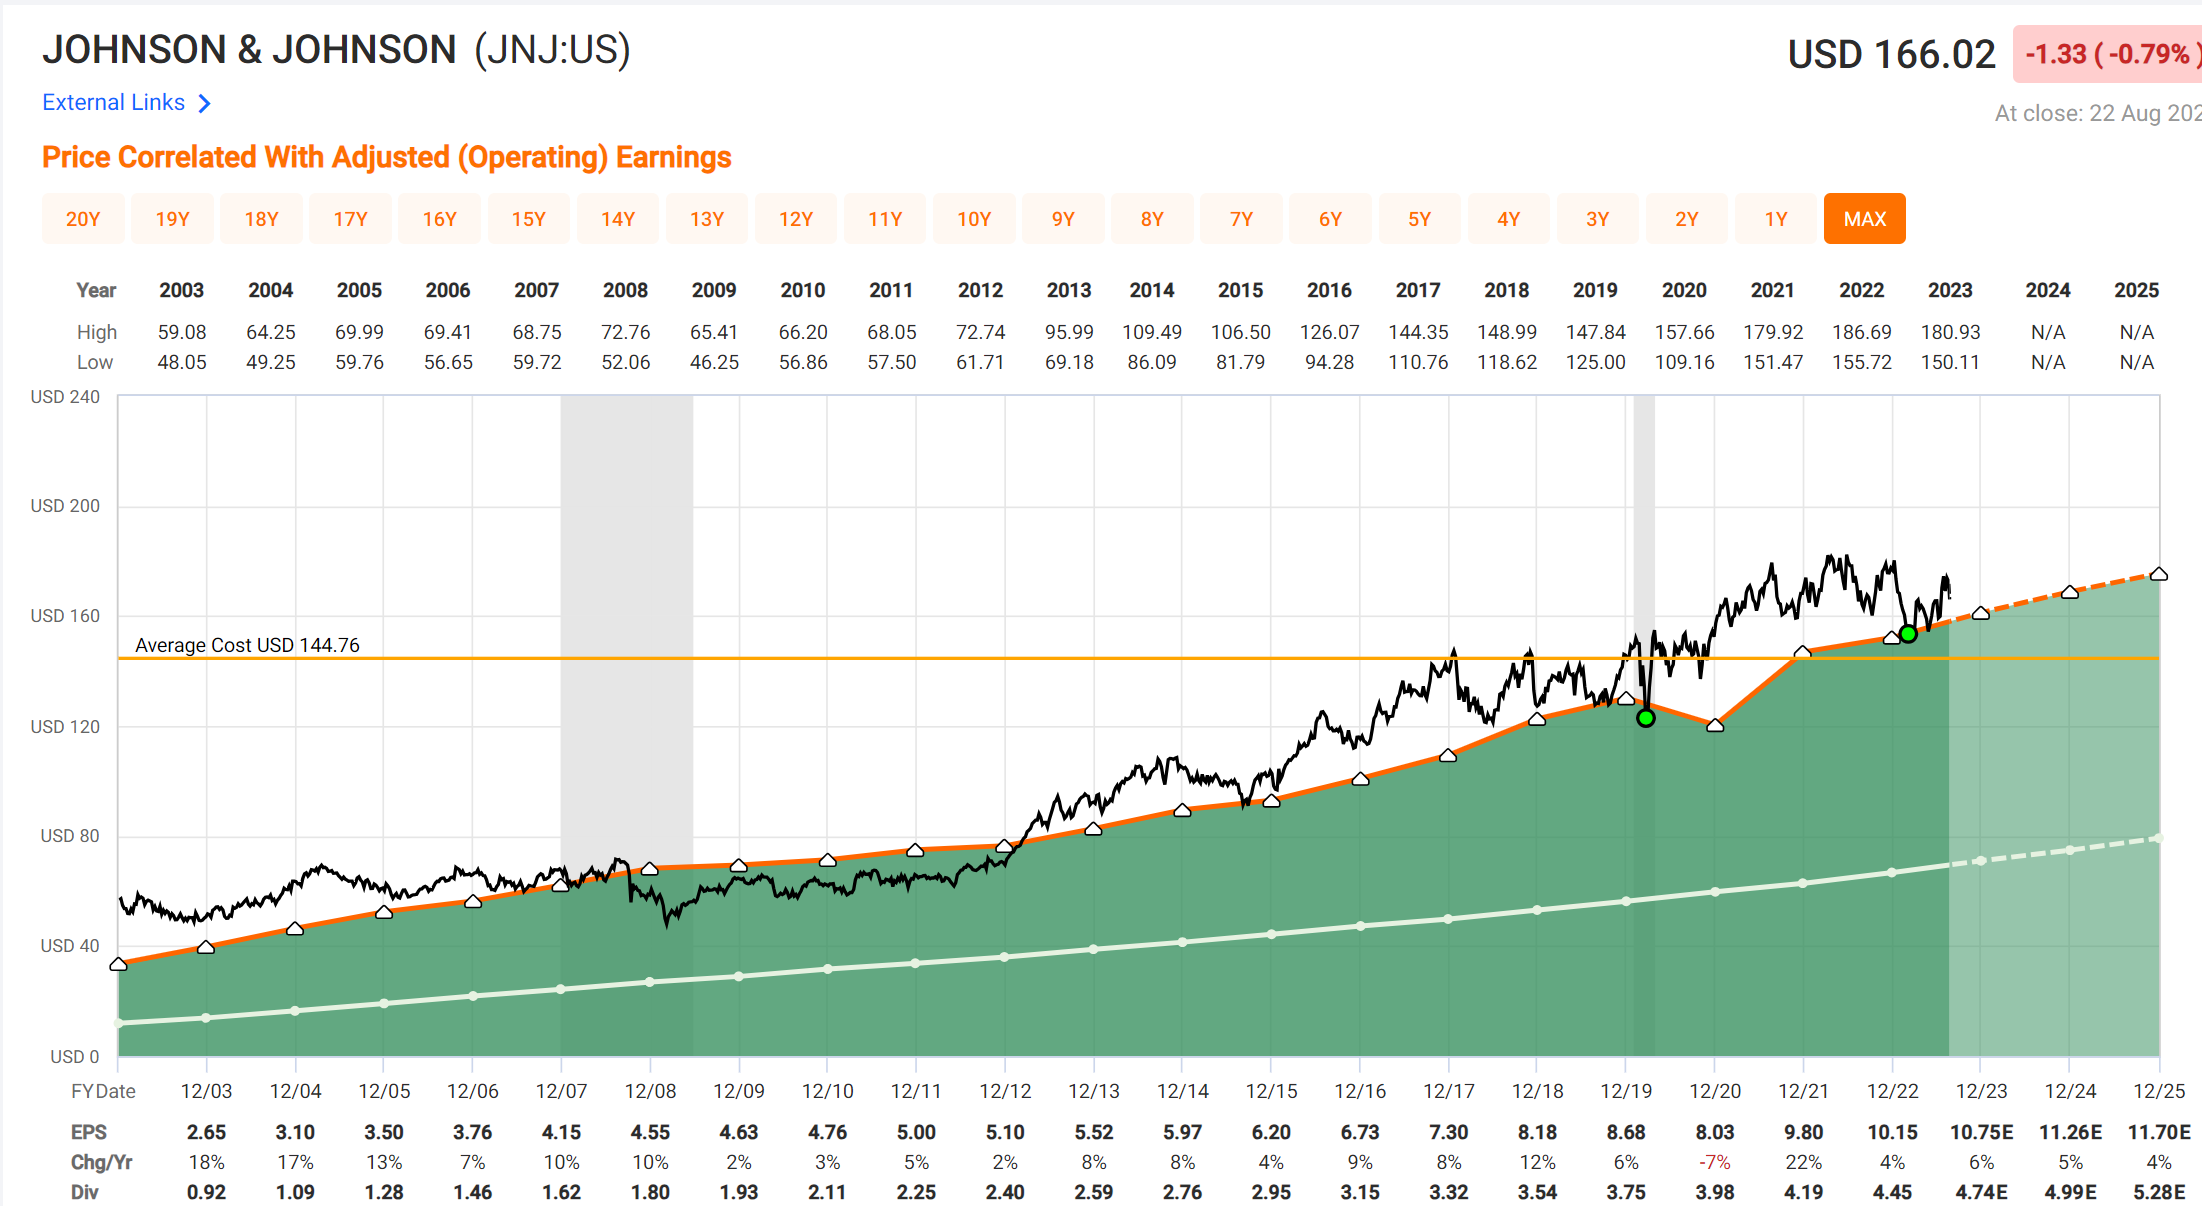Click the EPS triangle marker at 12/20
The width and height of the screenshot is (2202, 1206).
(x=1715, y=725)
